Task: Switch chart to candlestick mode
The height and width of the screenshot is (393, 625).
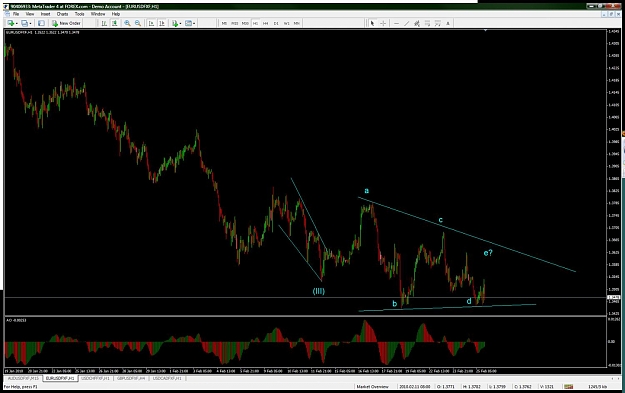Action: point(114,23)
